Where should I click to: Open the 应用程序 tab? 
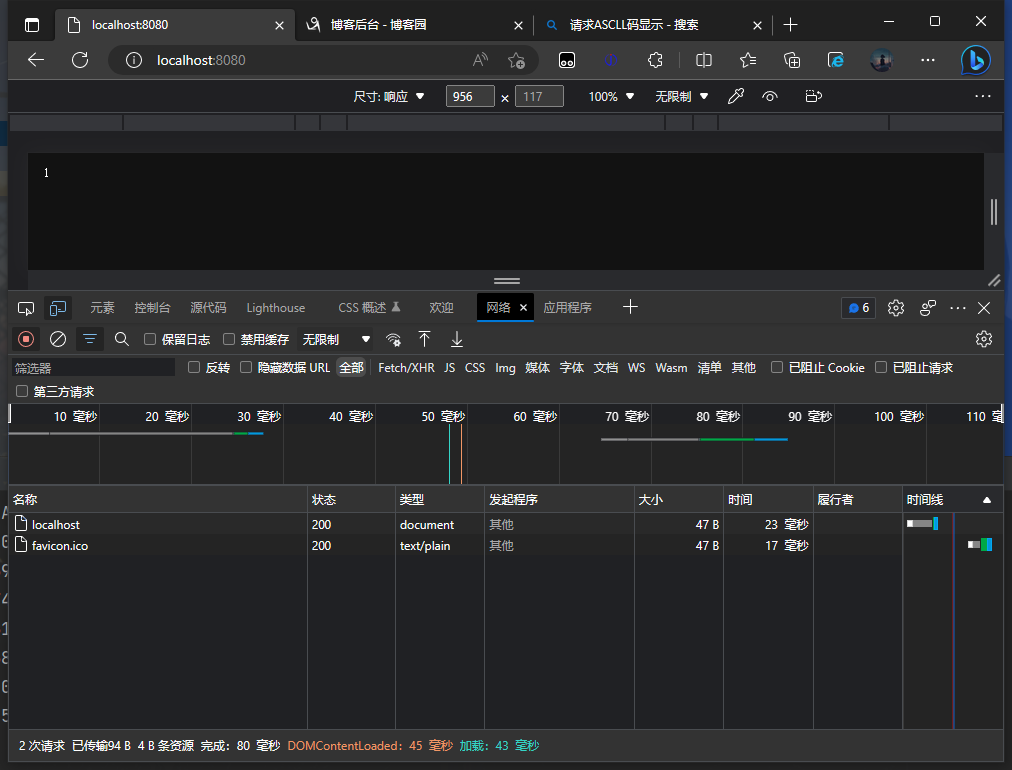(x=567, y=307)
